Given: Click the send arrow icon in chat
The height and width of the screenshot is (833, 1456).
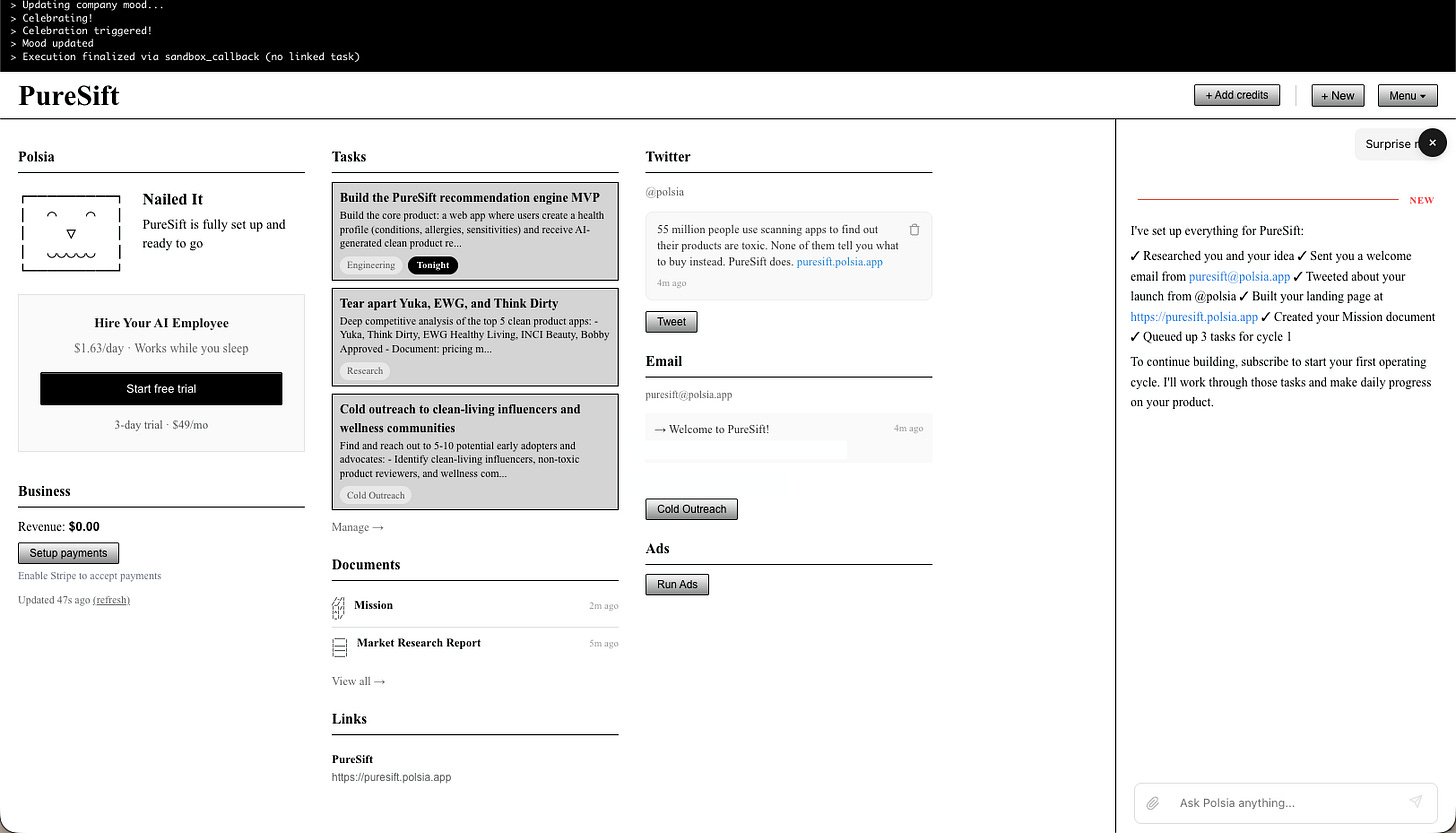Looking at the screenshot, I should coord(1415,801).
